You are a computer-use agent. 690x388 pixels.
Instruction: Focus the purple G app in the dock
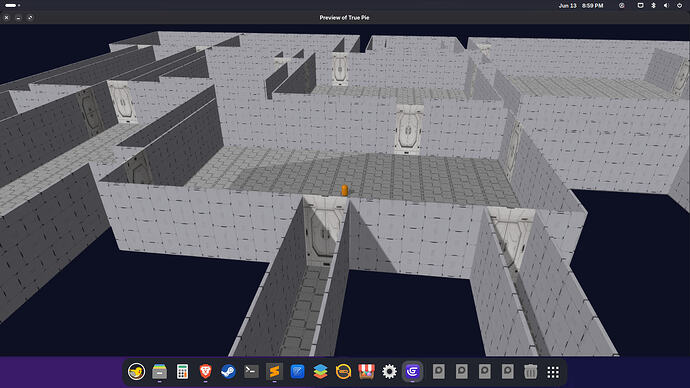click(412, 372)
